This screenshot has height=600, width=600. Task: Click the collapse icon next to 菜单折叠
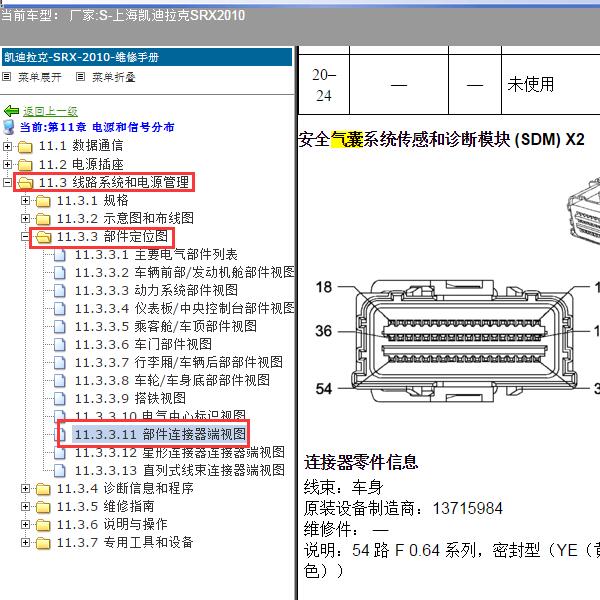click(80, 77)
